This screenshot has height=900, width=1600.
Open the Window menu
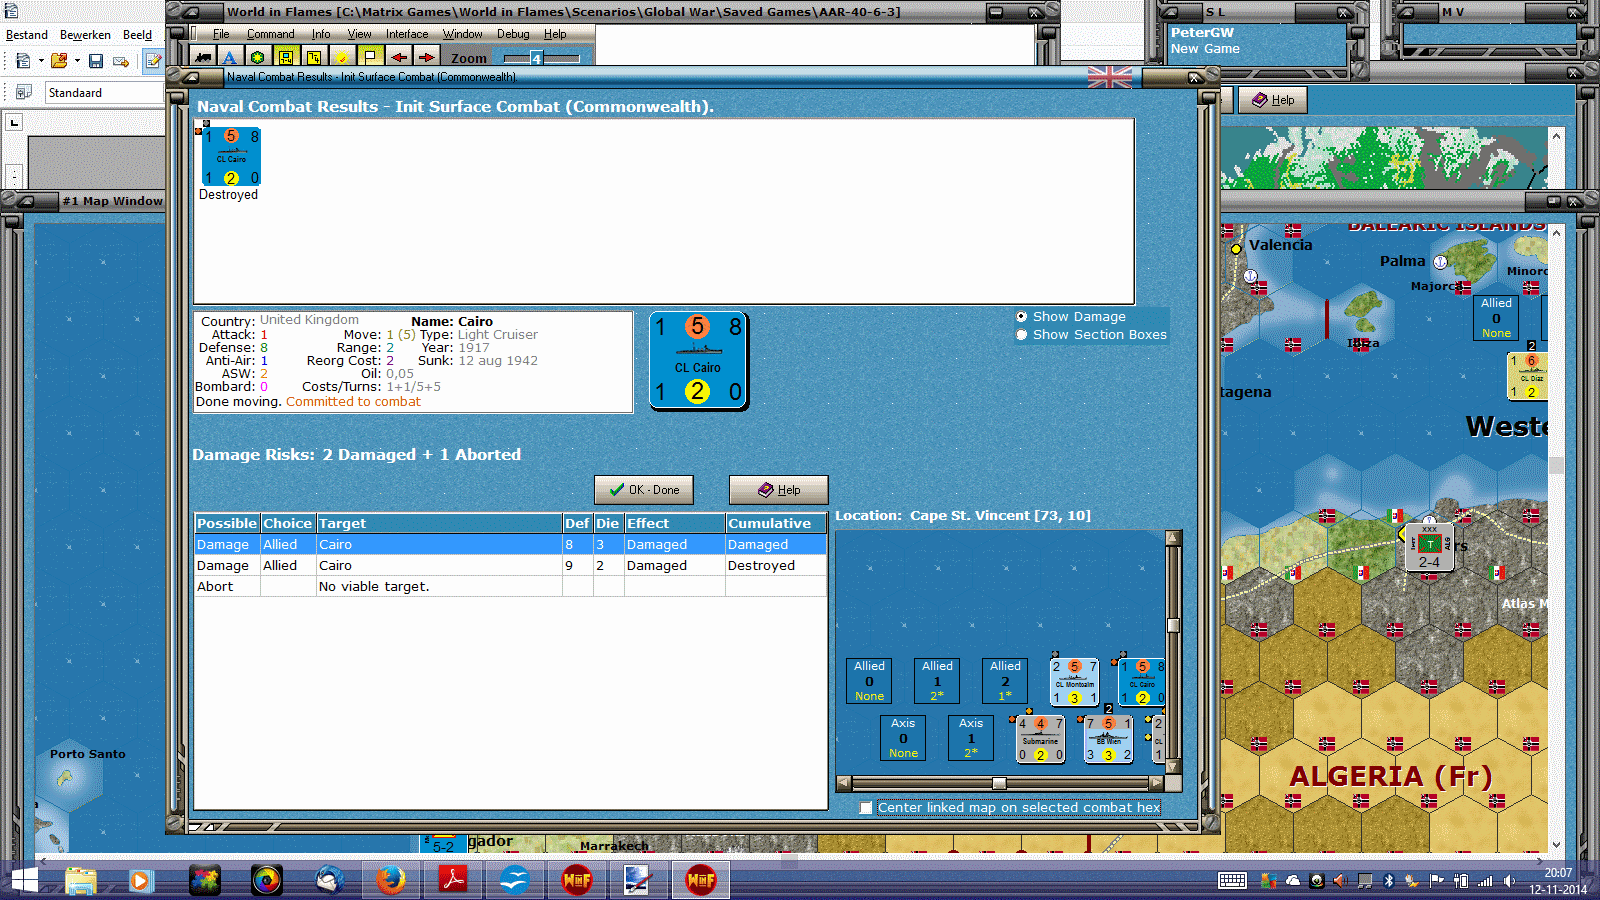pos(463,34)
